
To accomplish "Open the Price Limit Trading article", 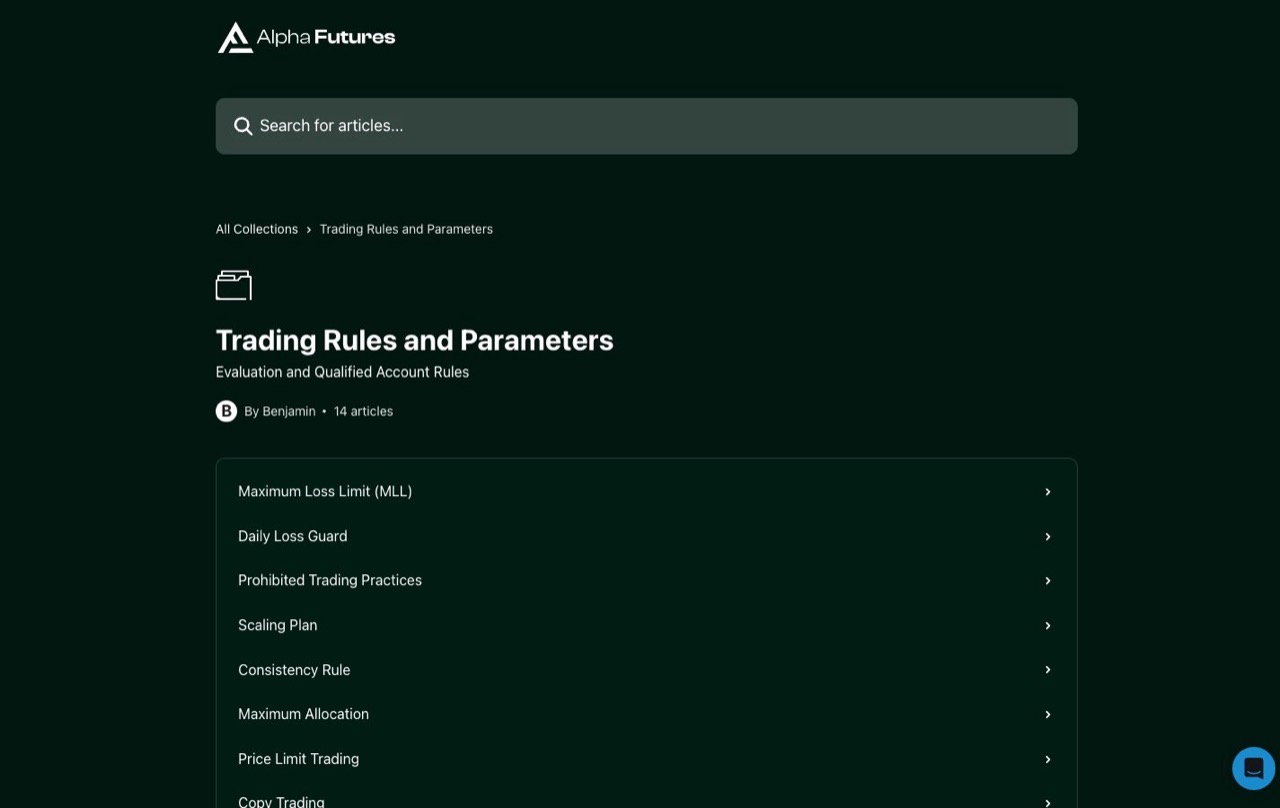I will (x=646, y=759).
